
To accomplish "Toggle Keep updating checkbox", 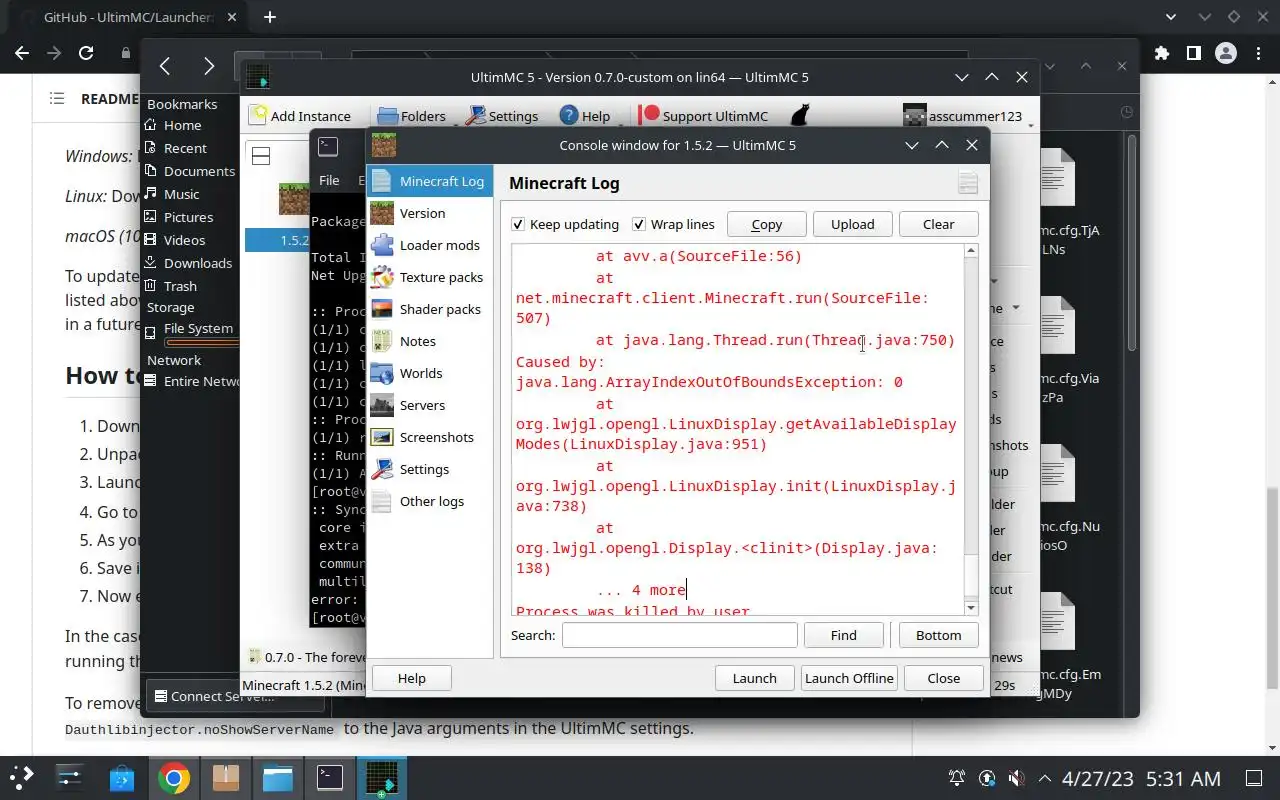I will pos(565,224).
